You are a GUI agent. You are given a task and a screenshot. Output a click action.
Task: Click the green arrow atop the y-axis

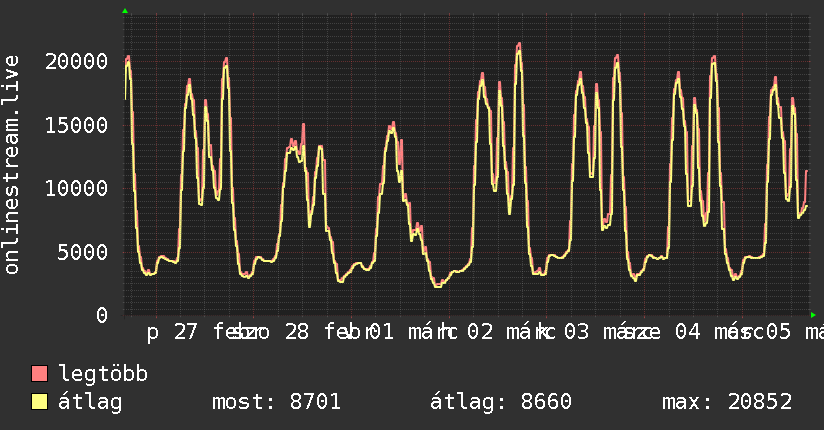click(125, 11)
